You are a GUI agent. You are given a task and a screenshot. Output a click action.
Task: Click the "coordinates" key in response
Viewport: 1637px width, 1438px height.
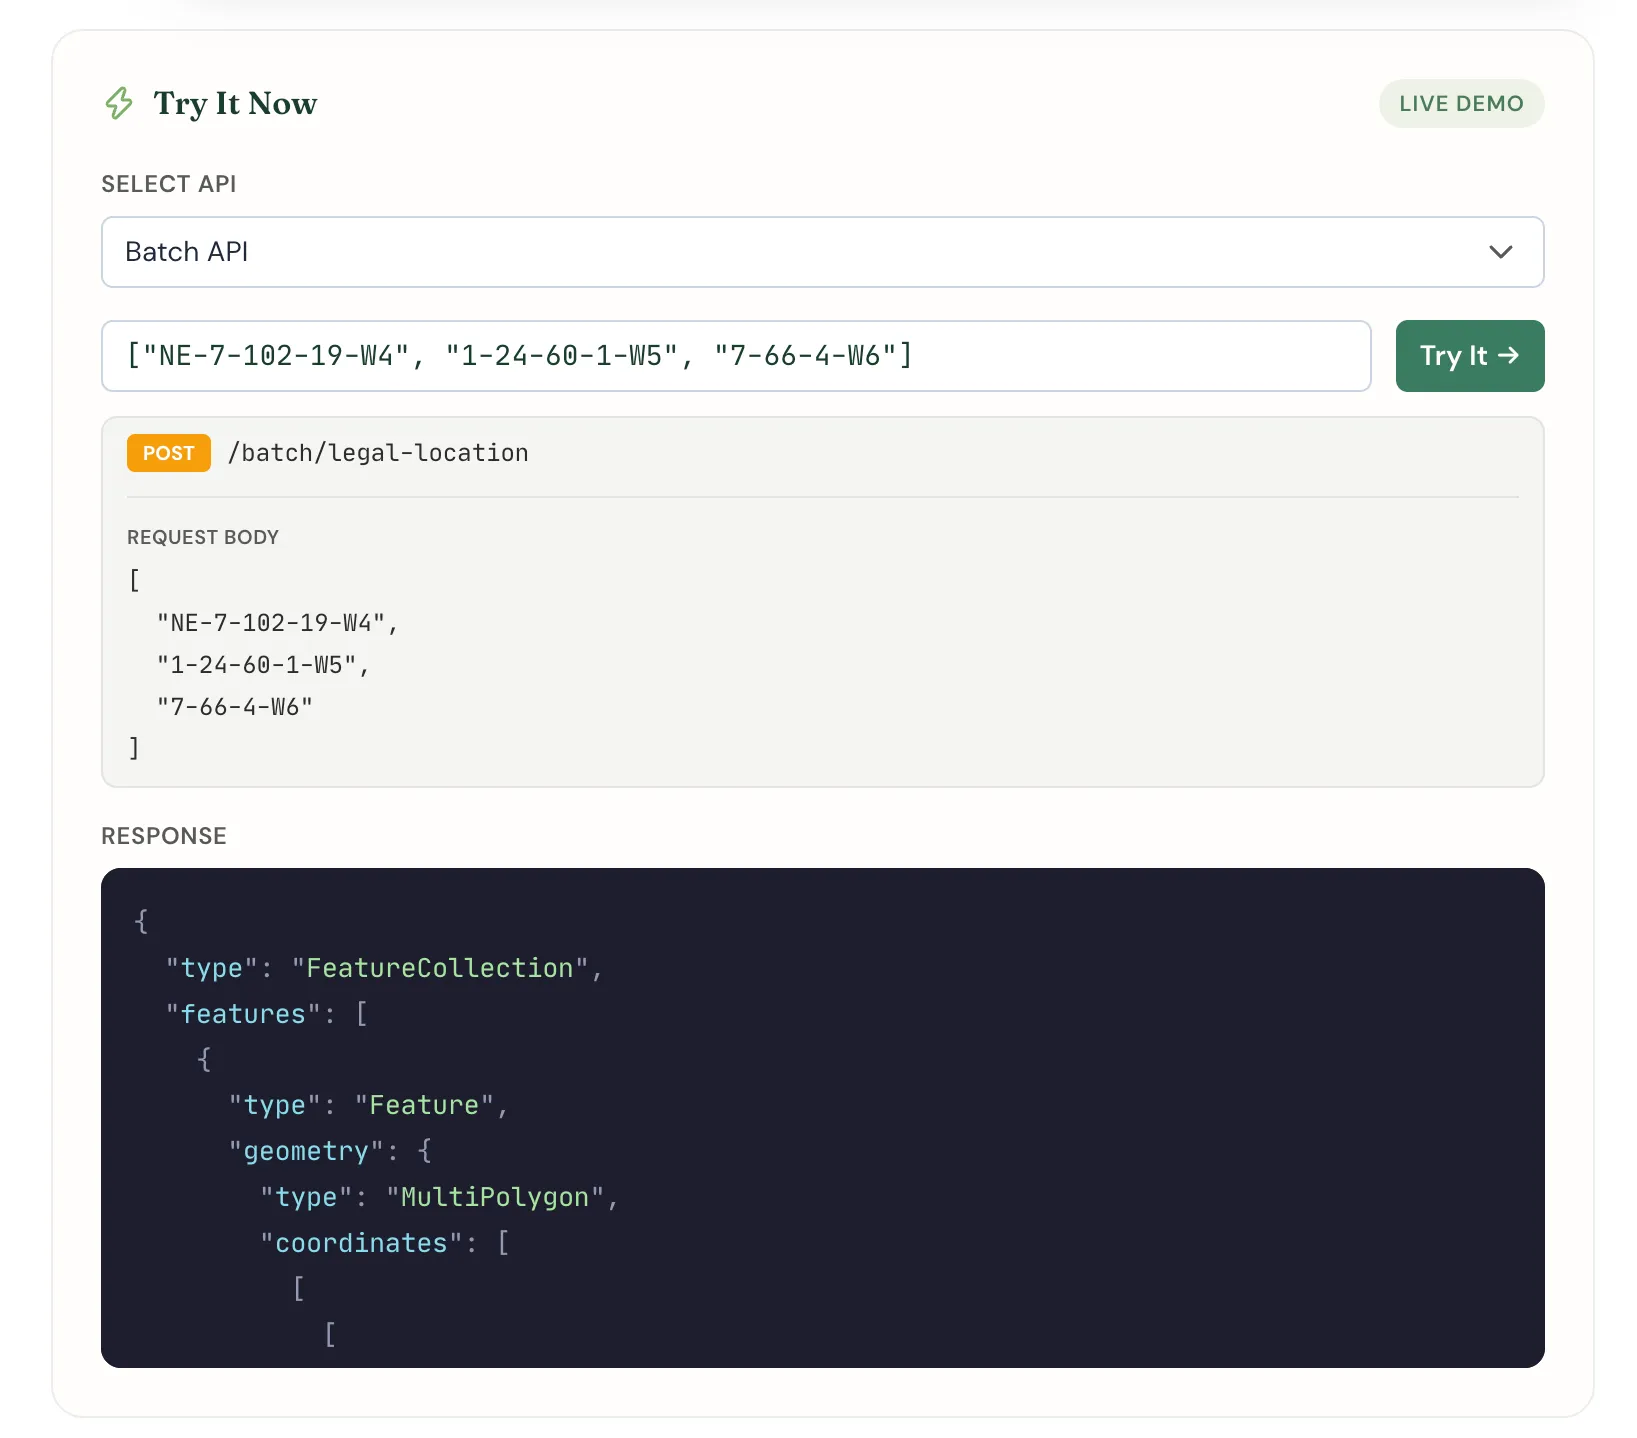(x=361, y=1243)
